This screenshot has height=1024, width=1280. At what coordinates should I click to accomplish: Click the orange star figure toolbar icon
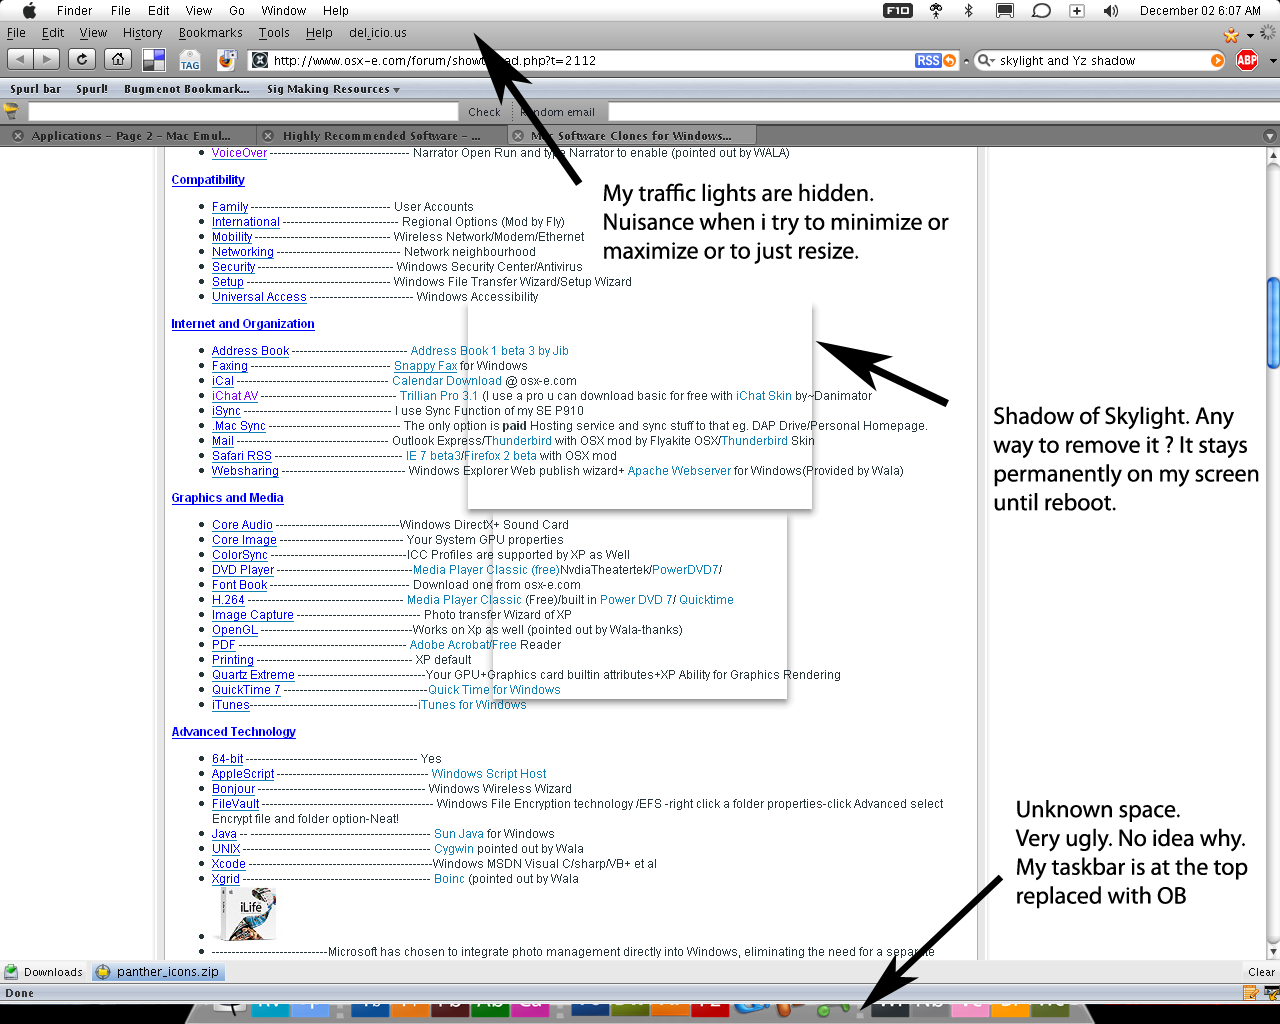1231,35
